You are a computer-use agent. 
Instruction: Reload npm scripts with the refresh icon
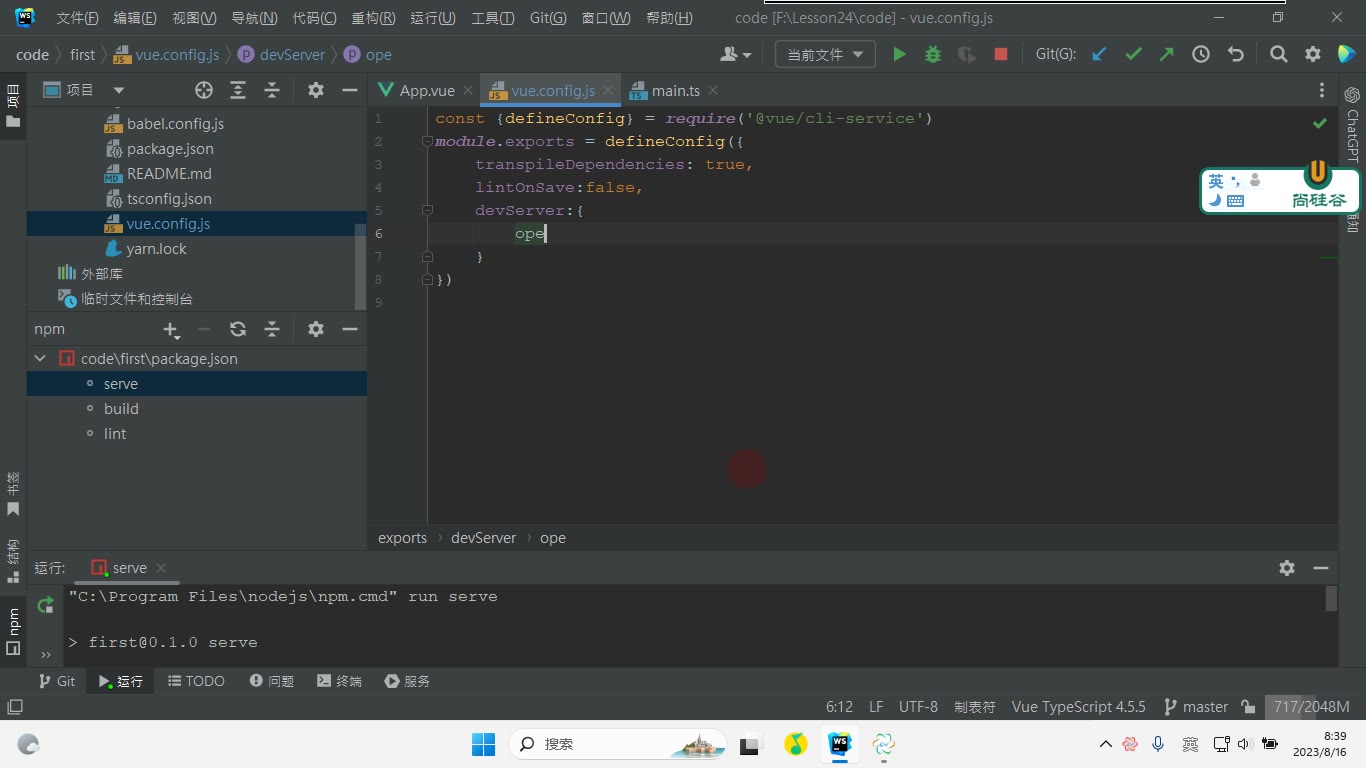tap(238, 329)
